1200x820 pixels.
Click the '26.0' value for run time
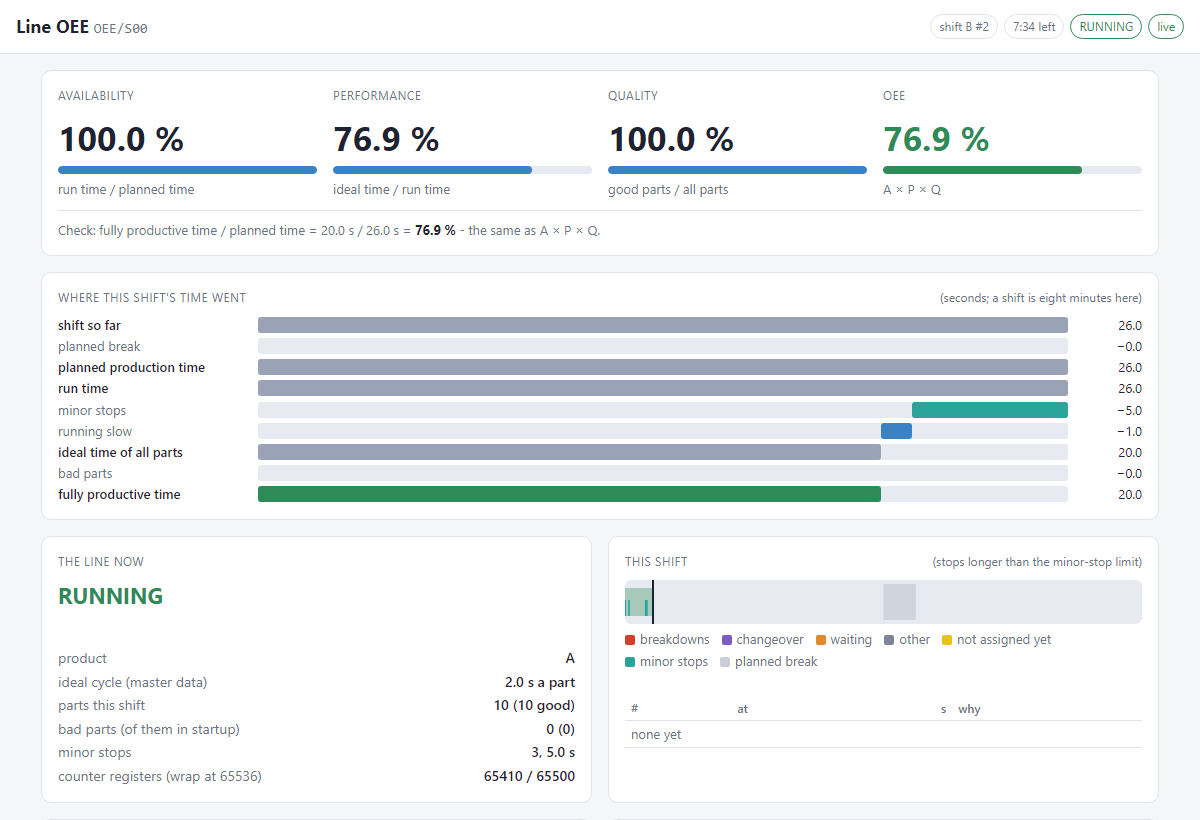point(1130,389)
